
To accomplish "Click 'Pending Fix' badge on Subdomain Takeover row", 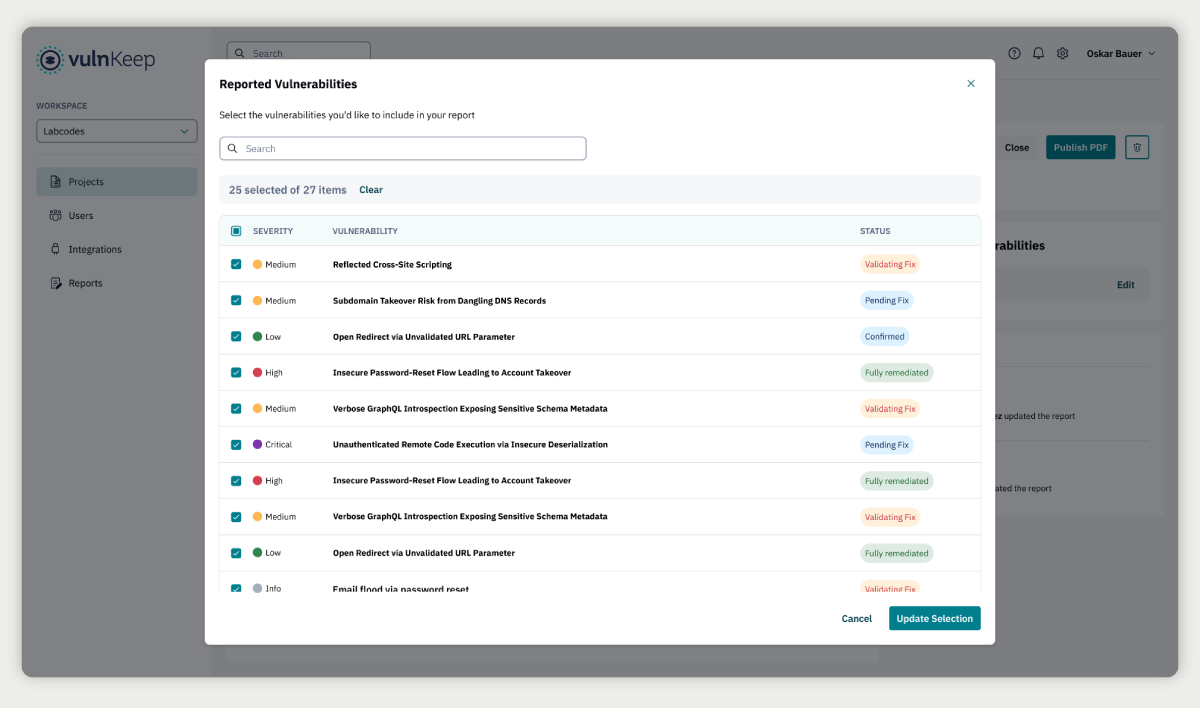I will [887, 301].
